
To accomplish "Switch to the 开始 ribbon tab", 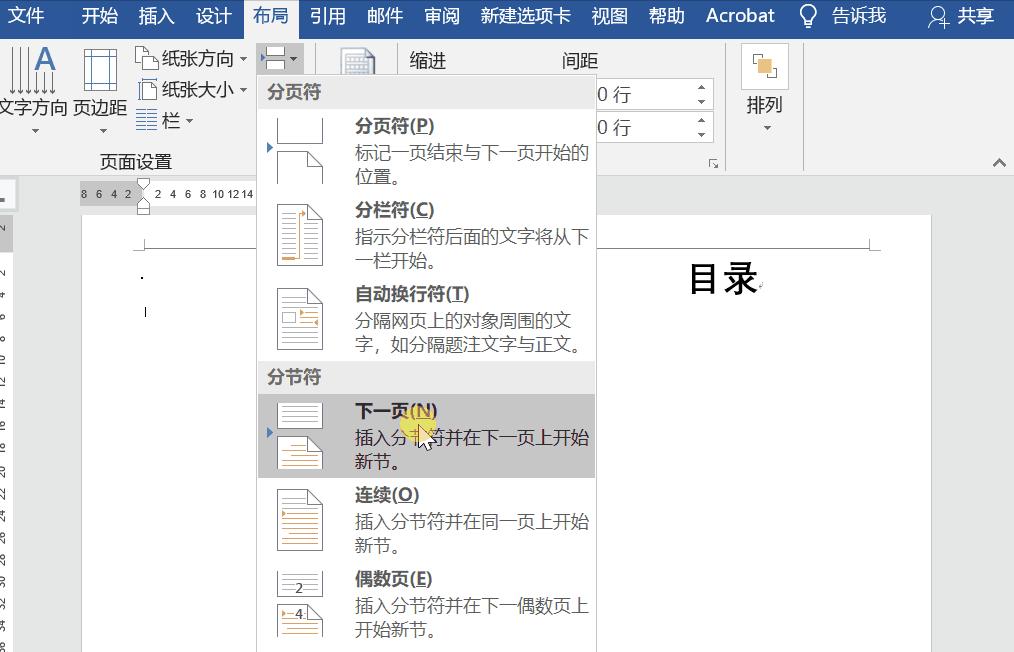I will point(99,15).
